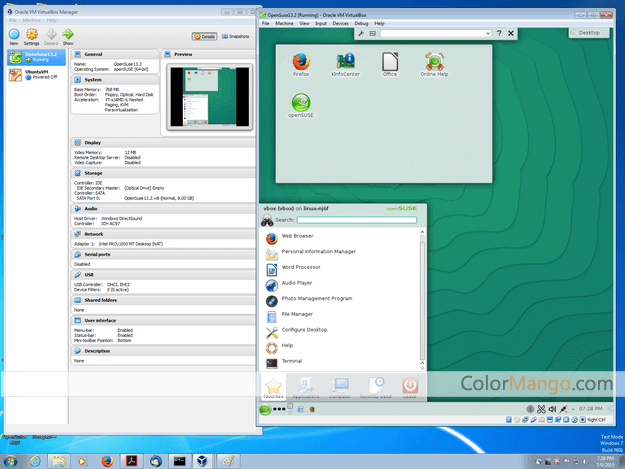Viewport: 625px width, 469px height.
Task: Click the layout icon beside the wrench
Action: [x=373, y=33]
